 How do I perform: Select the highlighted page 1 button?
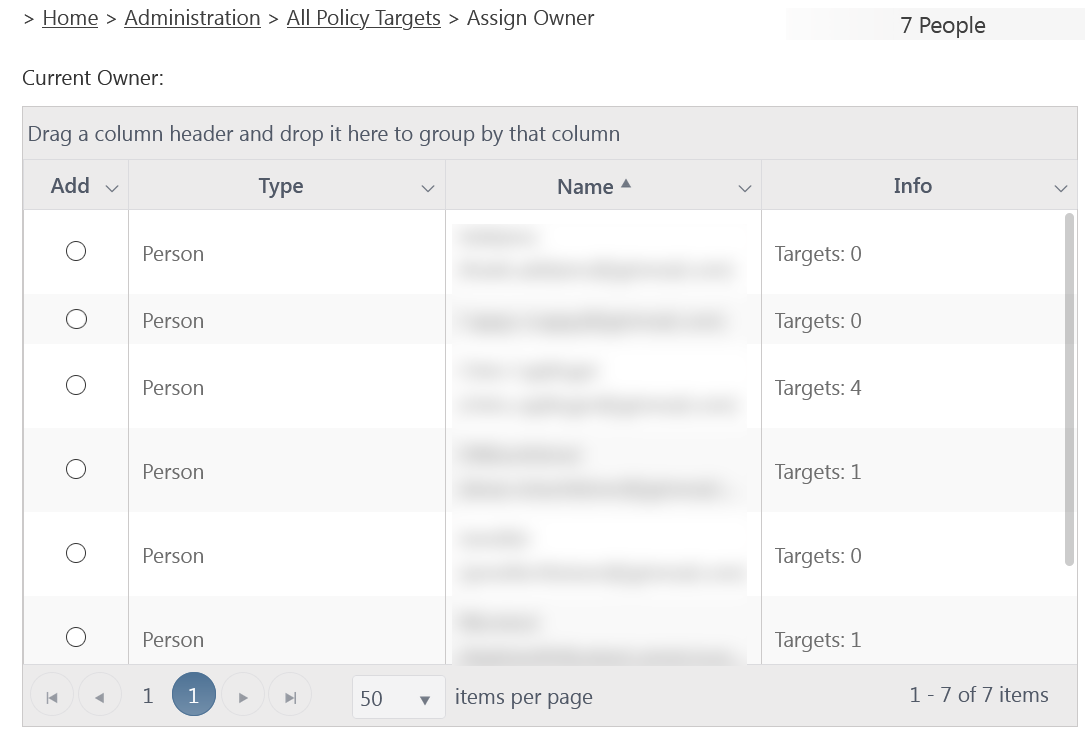pyautogui.click(x=193, y=696)
